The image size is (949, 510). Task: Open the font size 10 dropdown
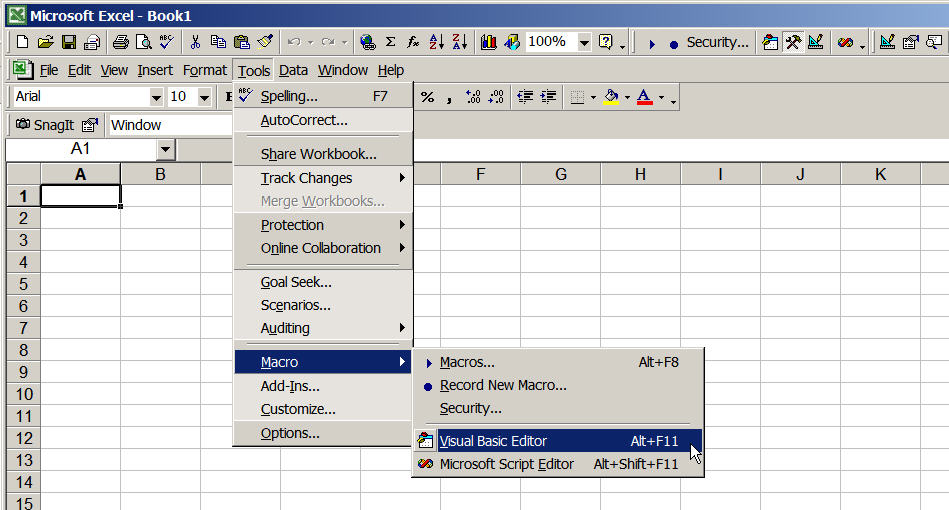pyautogui.click(x=205, y=97)
